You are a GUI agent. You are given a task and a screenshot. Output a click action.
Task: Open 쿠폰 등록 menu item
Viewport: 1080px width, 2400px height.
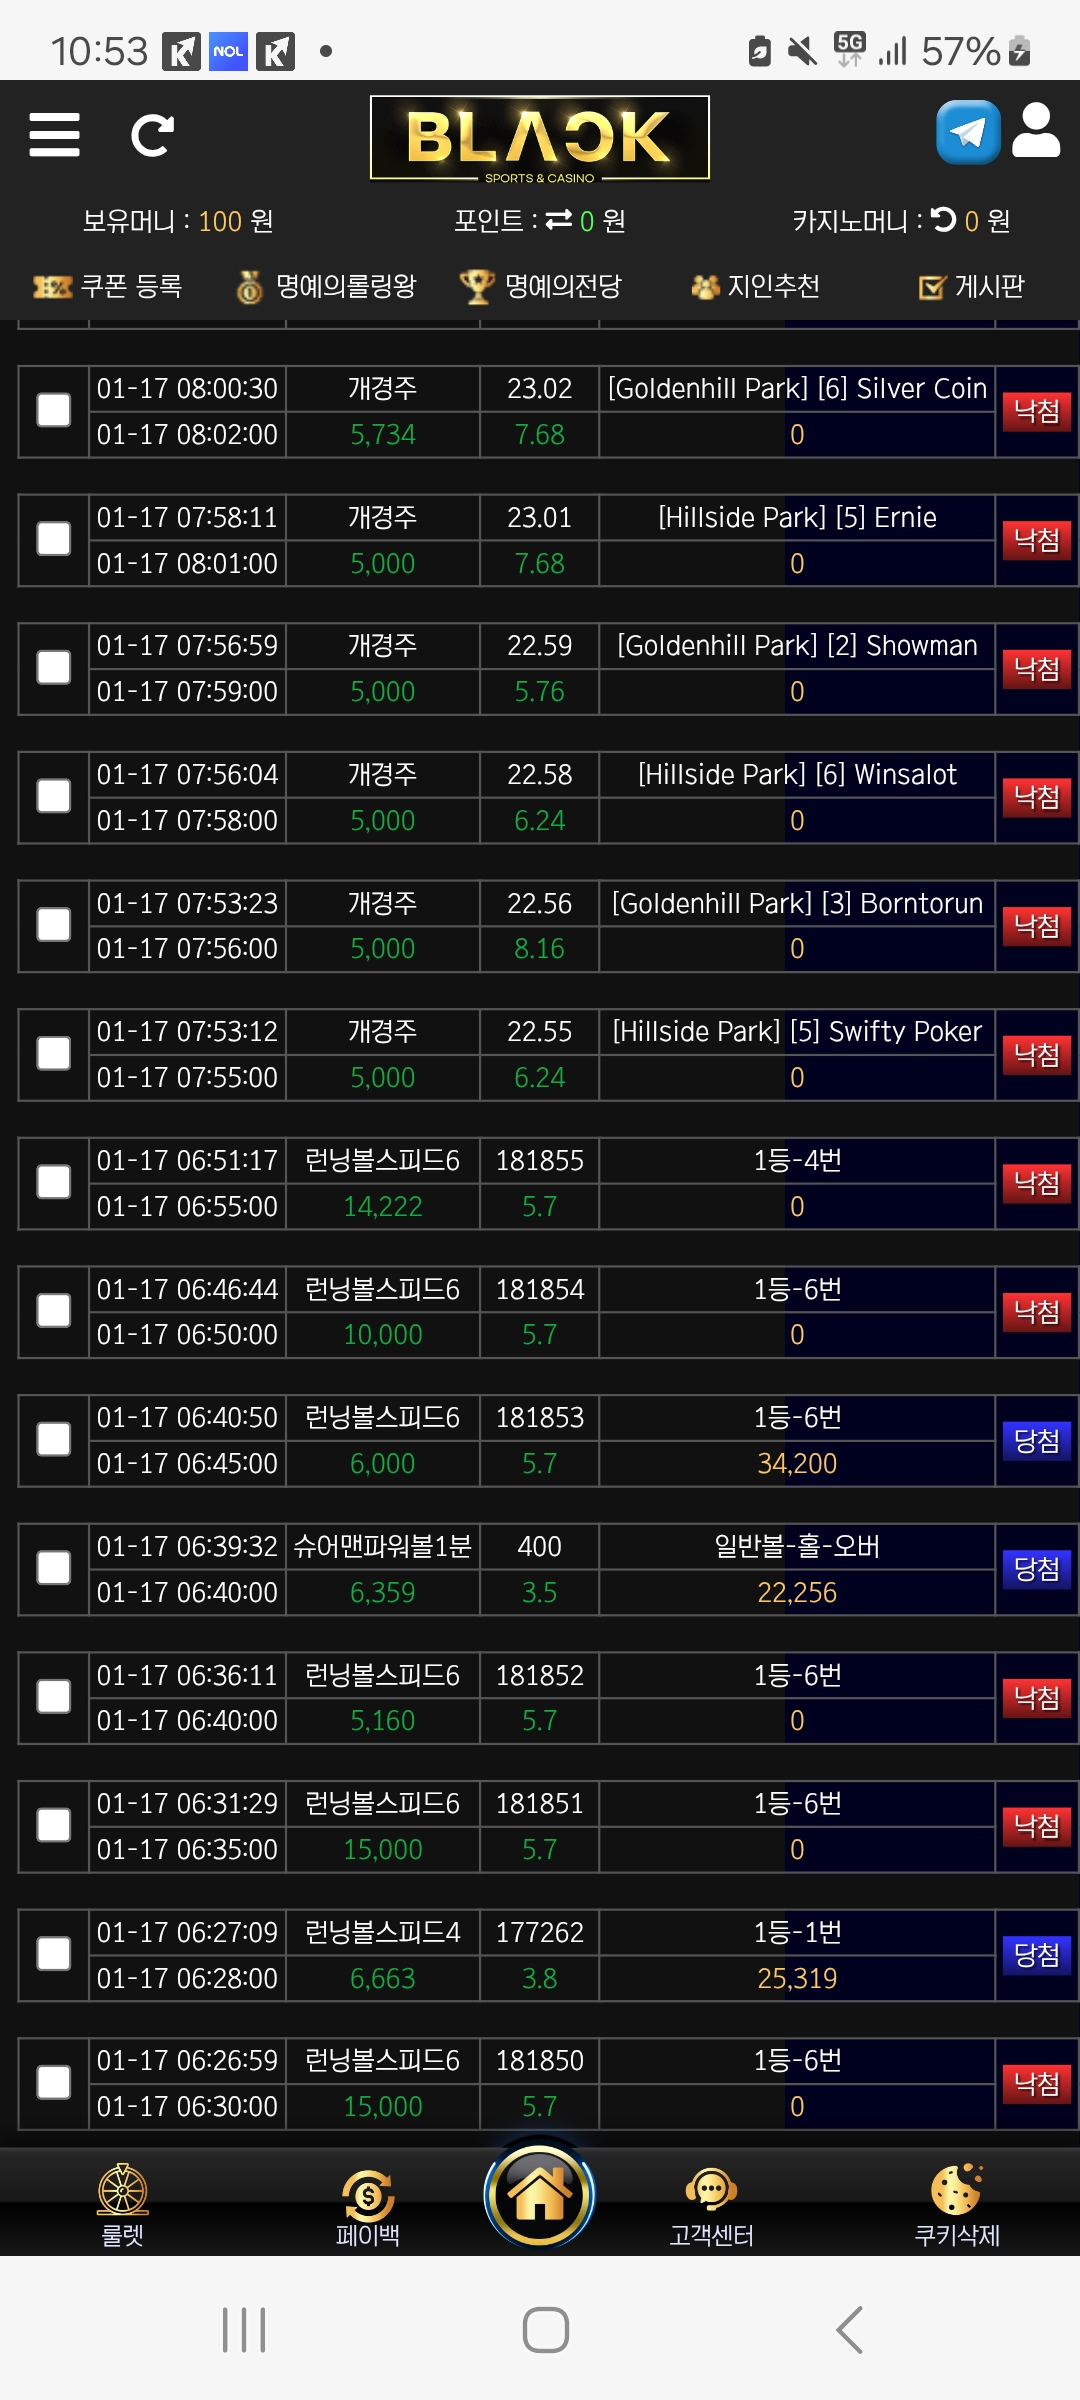(x=108, y=287)
